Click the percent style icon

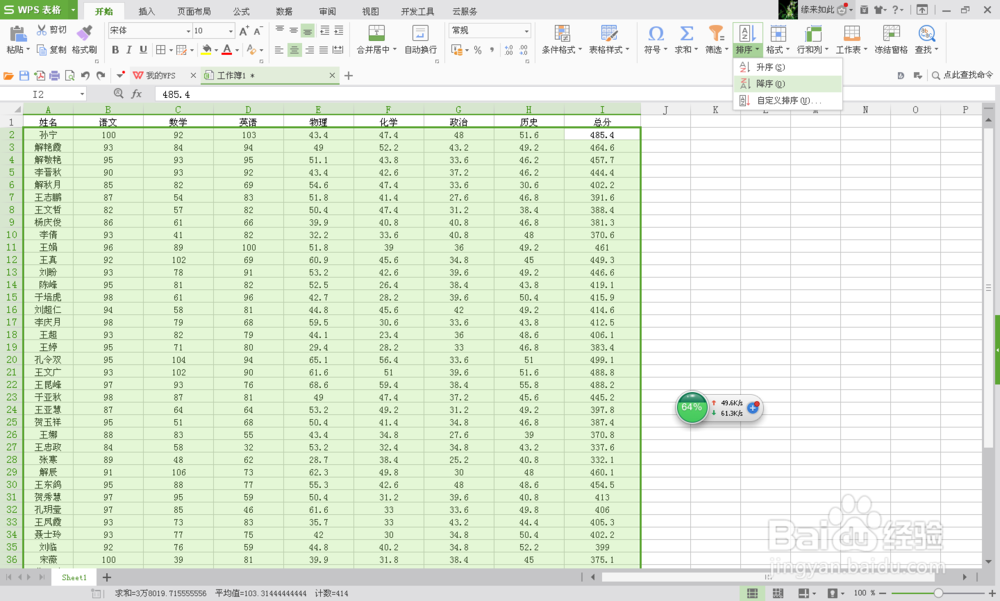point(478,50)
